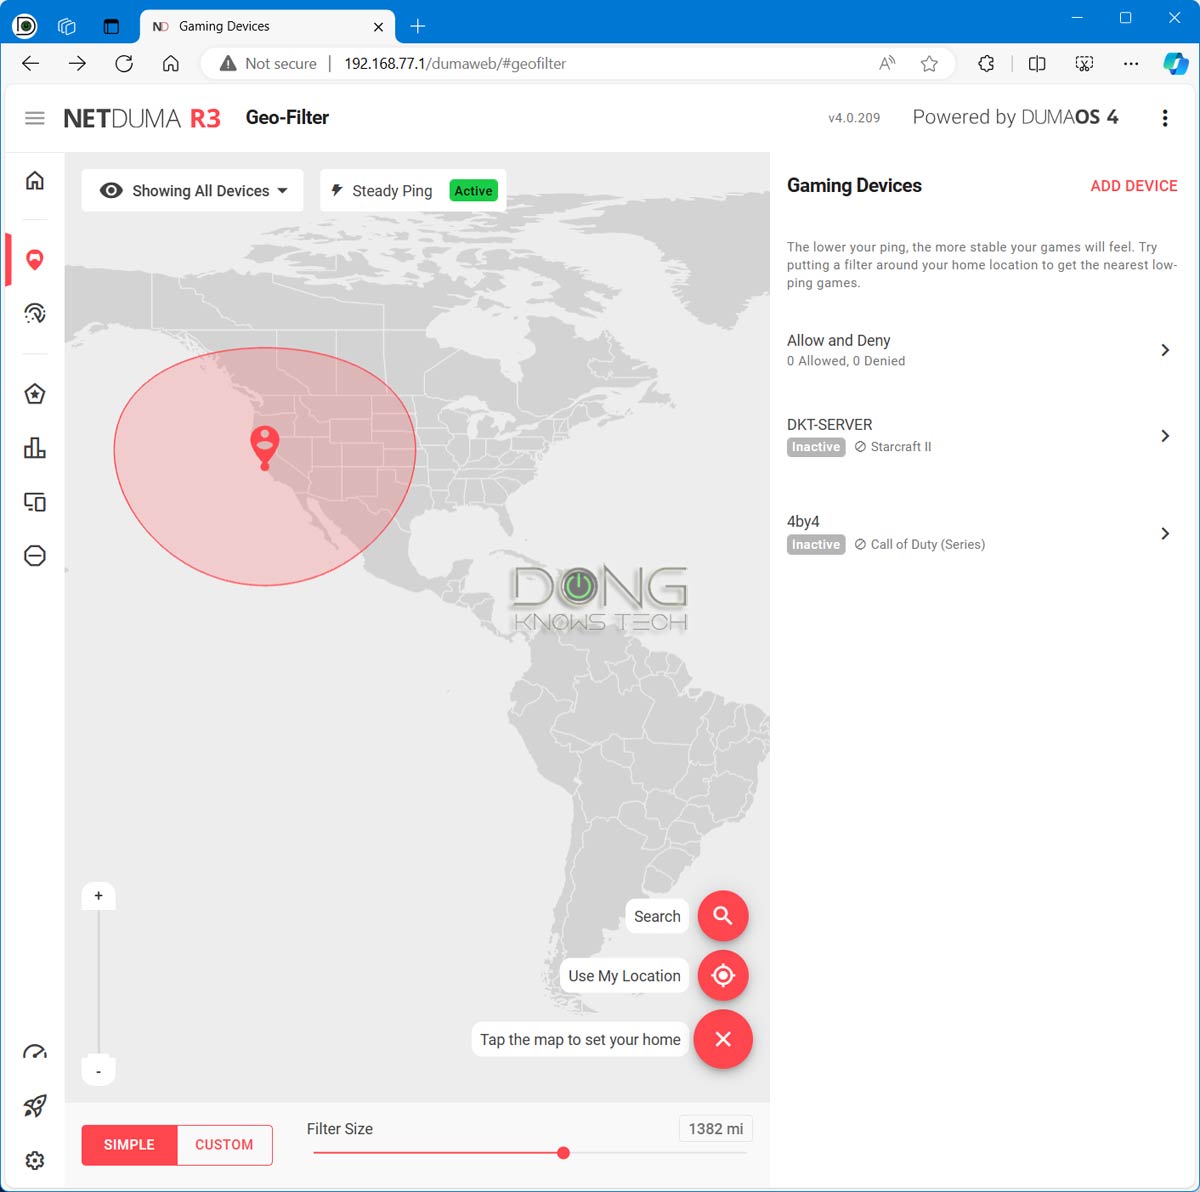
Task: Click the Not secure site warning
Action: 268,63
